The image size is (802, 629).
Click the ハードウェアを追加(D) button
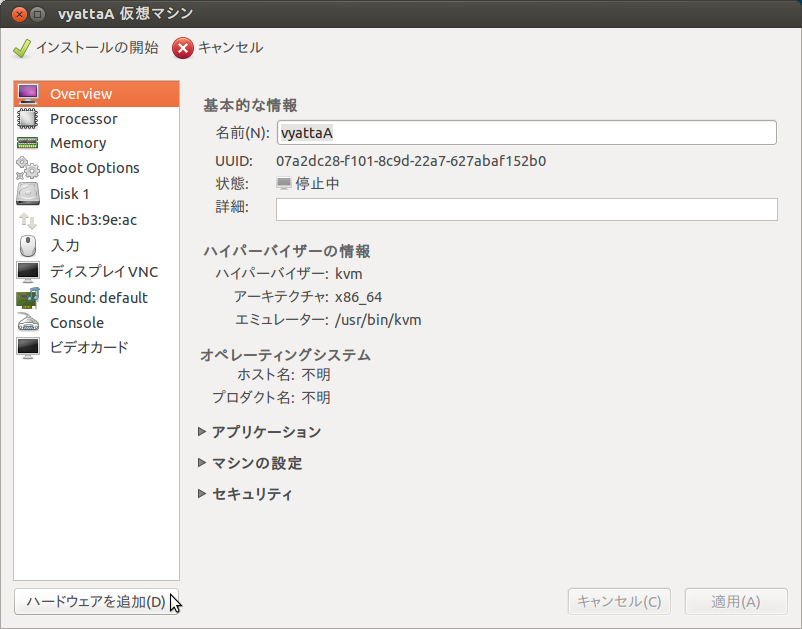[96, 602]
